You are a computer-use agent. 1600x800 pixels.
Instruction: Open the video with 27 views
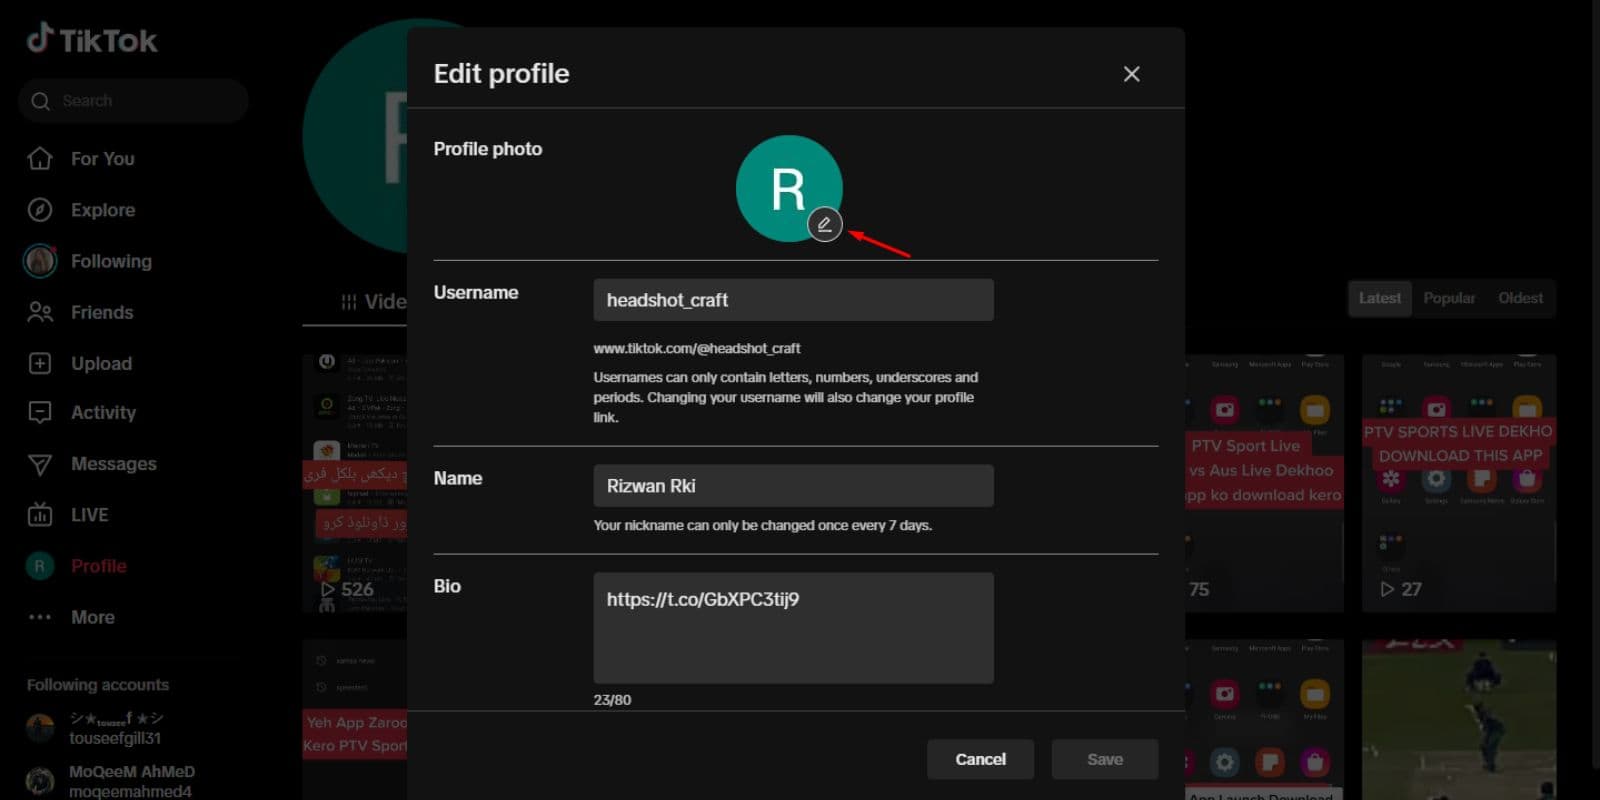coord(1459,483)
